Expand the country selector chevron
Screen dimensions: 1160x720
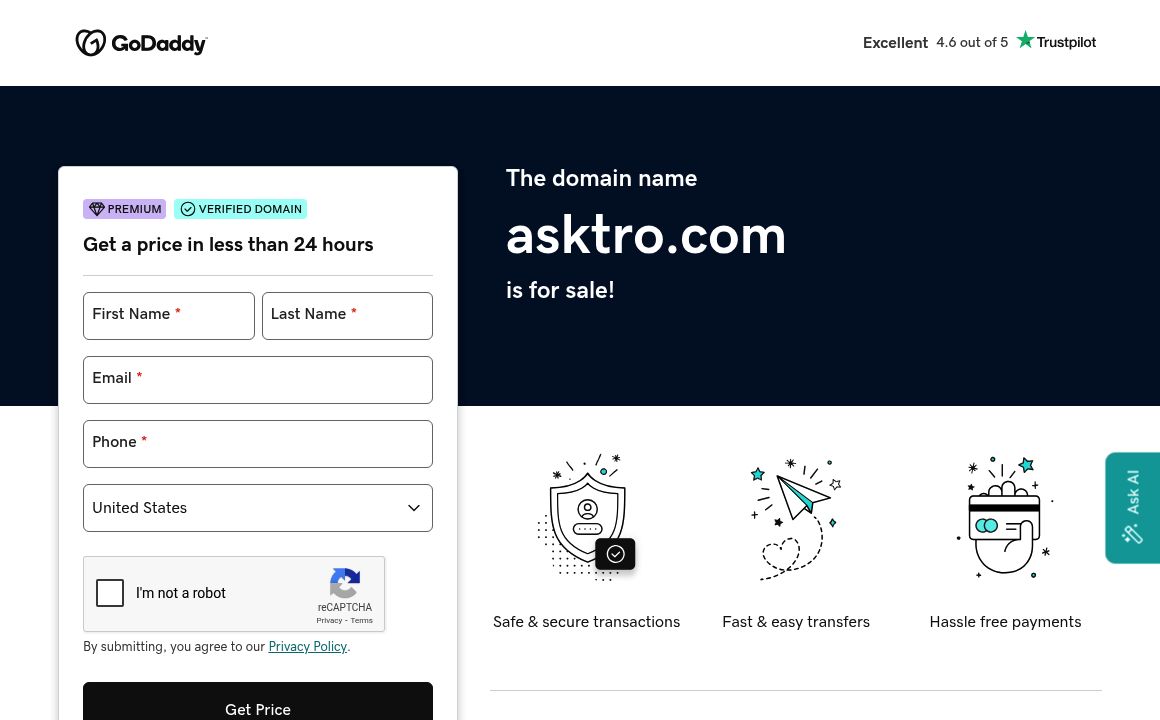pos(413,508)
